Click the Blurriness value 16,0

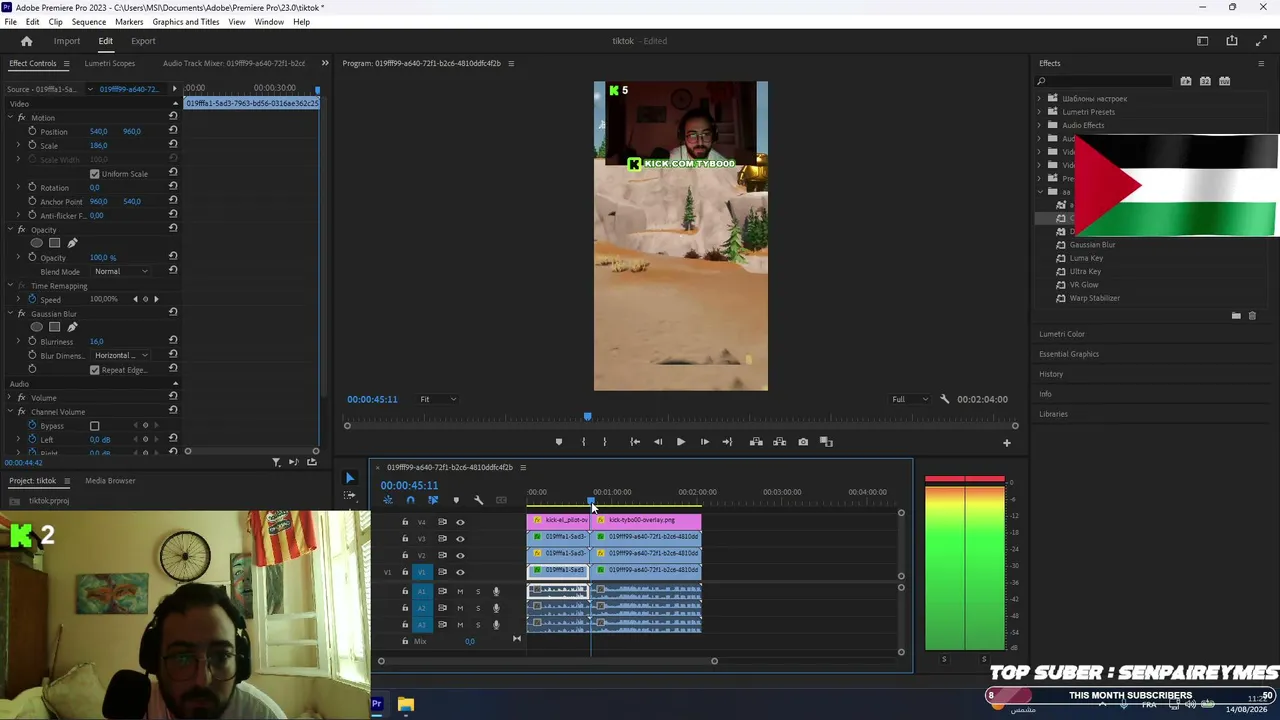[x=97, y=342]
